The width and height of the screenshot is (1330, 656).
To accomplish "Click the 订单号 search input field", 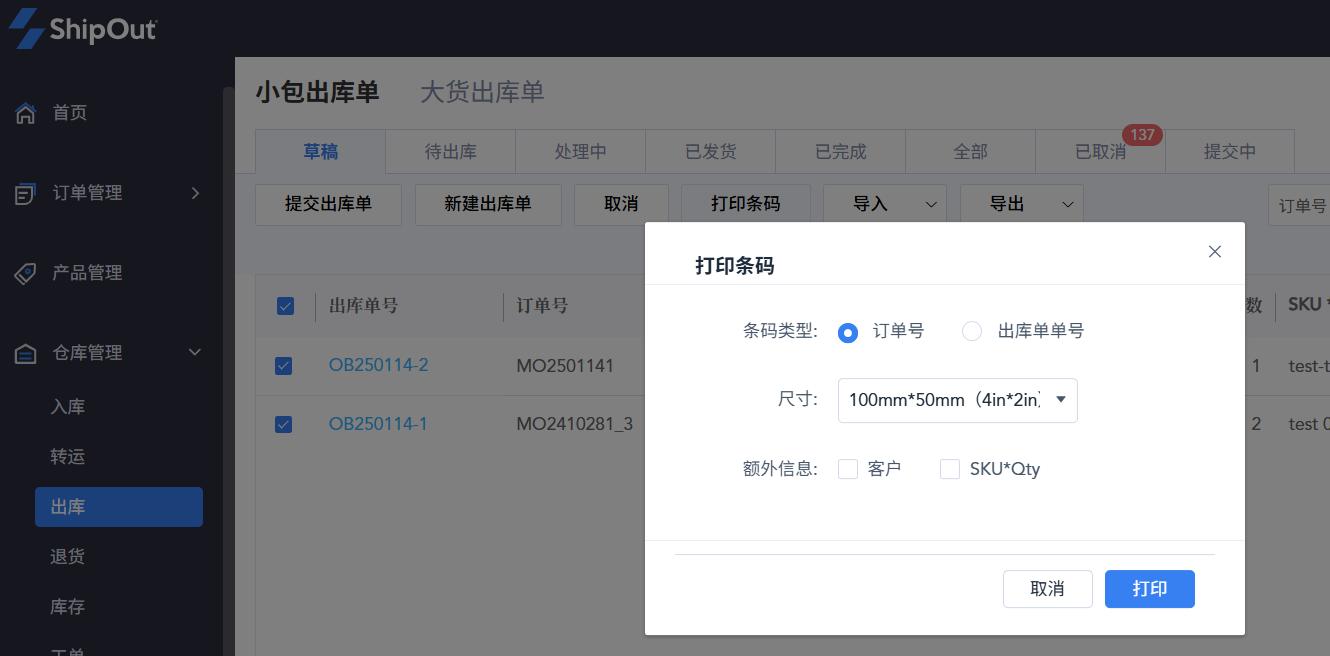I will [x=1300, y=205].
